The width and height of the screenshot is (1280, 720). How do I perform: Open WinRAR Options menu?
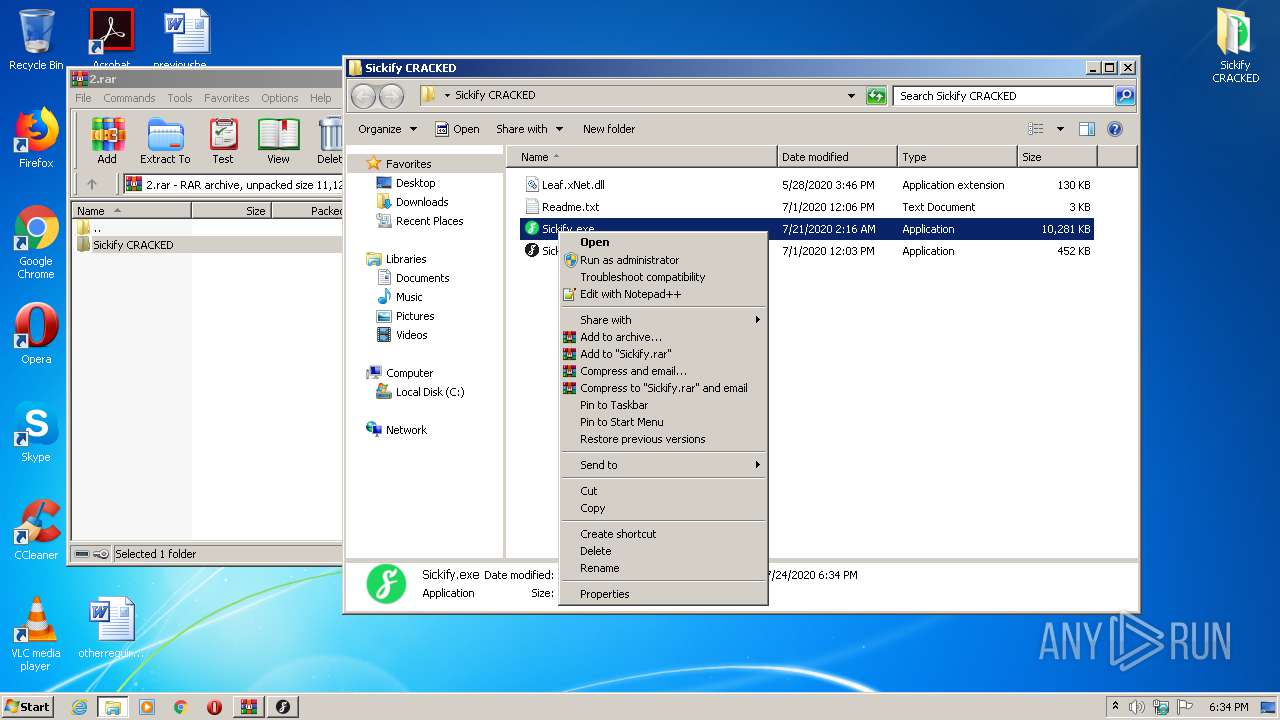click(280, 98)
